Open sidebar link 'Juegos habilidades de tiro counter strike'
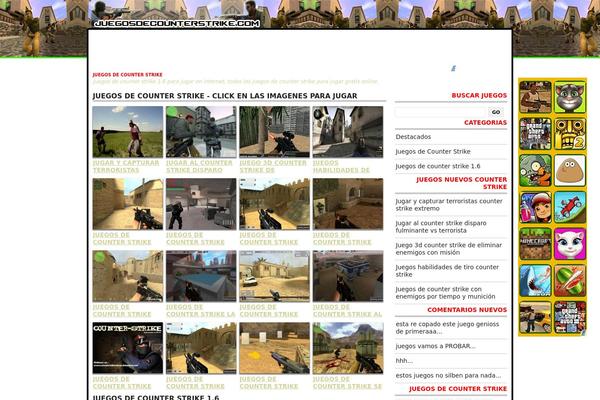Screen dimensions: 600x400 click(447, 271)
